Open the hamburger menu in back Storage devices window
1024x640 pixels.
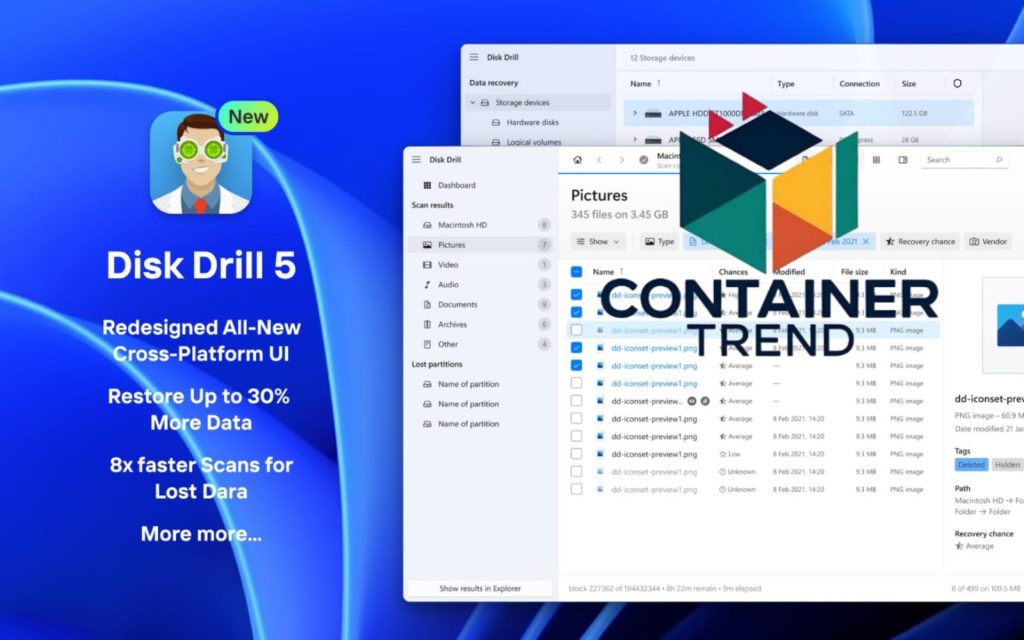pos(473,57)
